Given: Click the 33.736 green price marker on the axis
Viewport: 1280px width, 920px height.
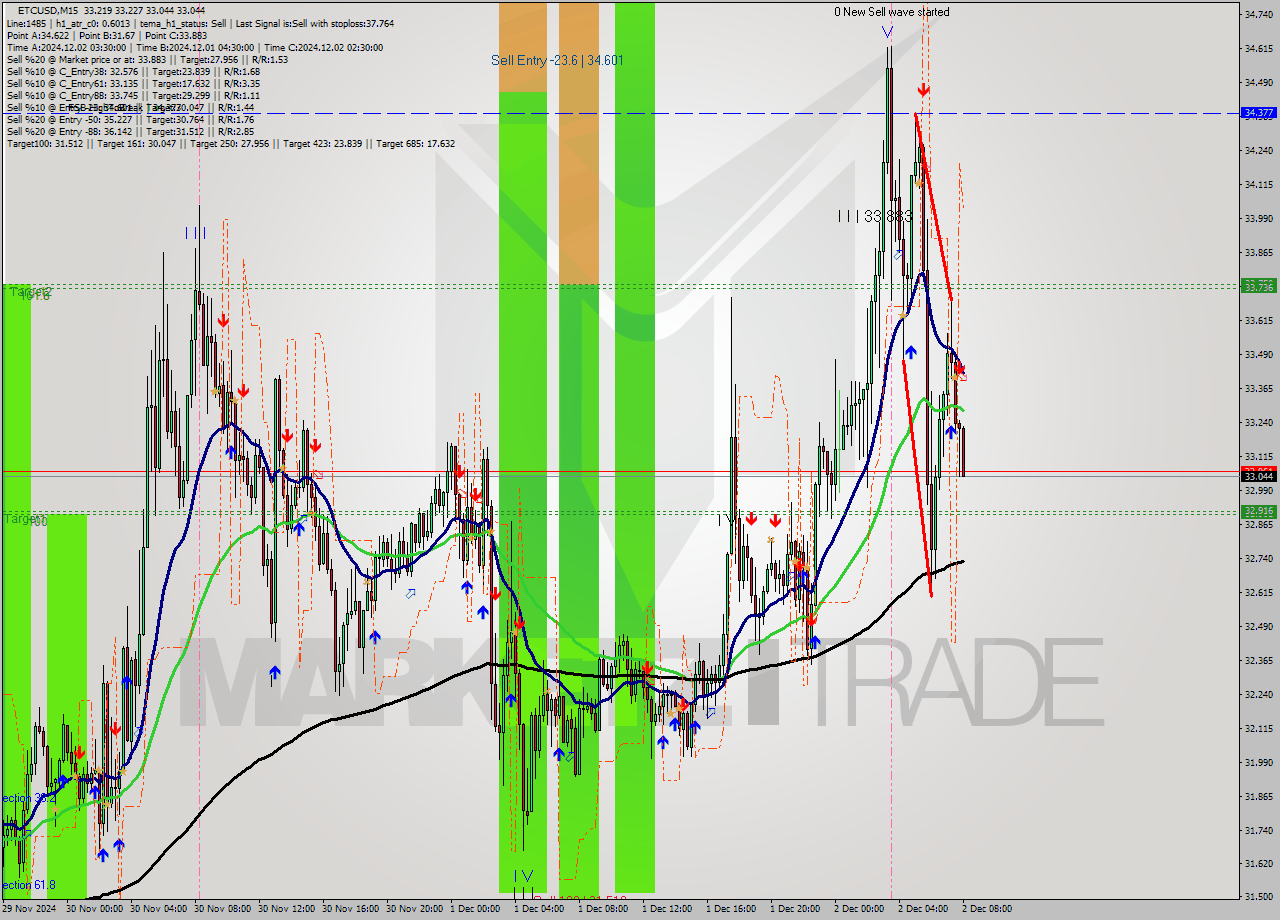Looking at the screenshot, I should (x=1257, y=287).
